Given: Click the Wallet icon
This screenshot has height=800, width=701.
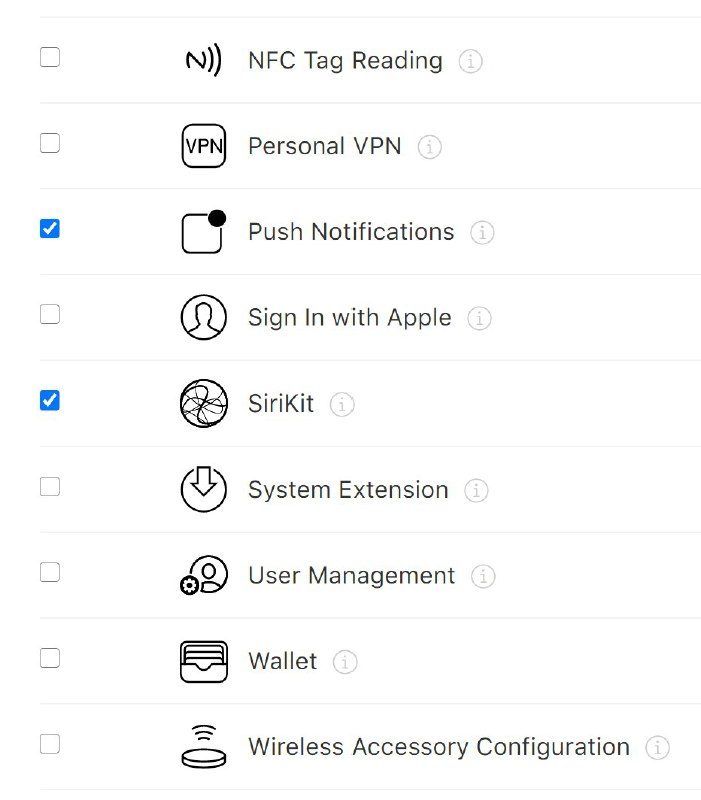Looking at the screenshot, I should [x=204, y=661].
